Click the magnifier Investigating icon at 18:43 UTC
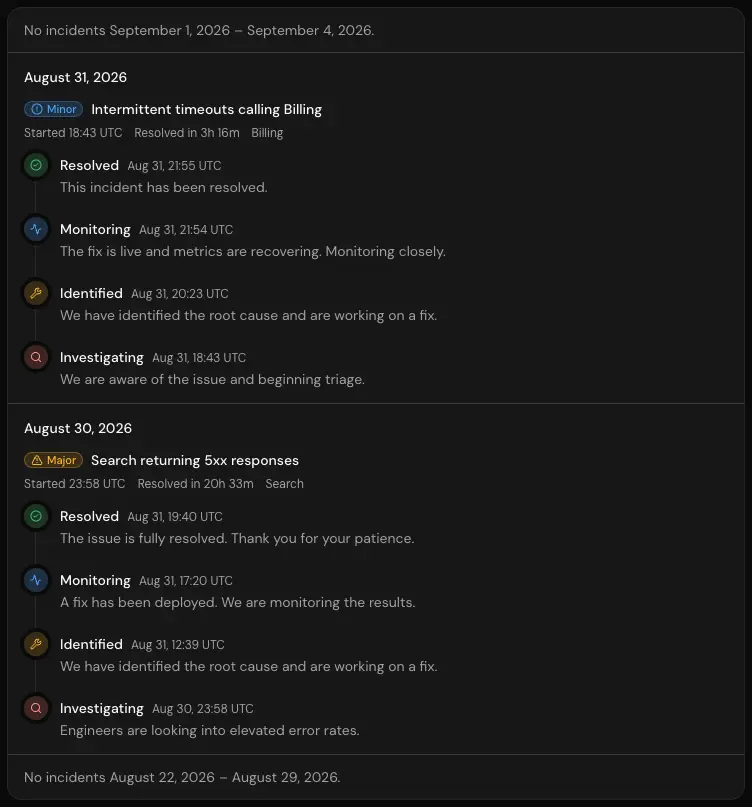The image size is (752, 807). 36,357
